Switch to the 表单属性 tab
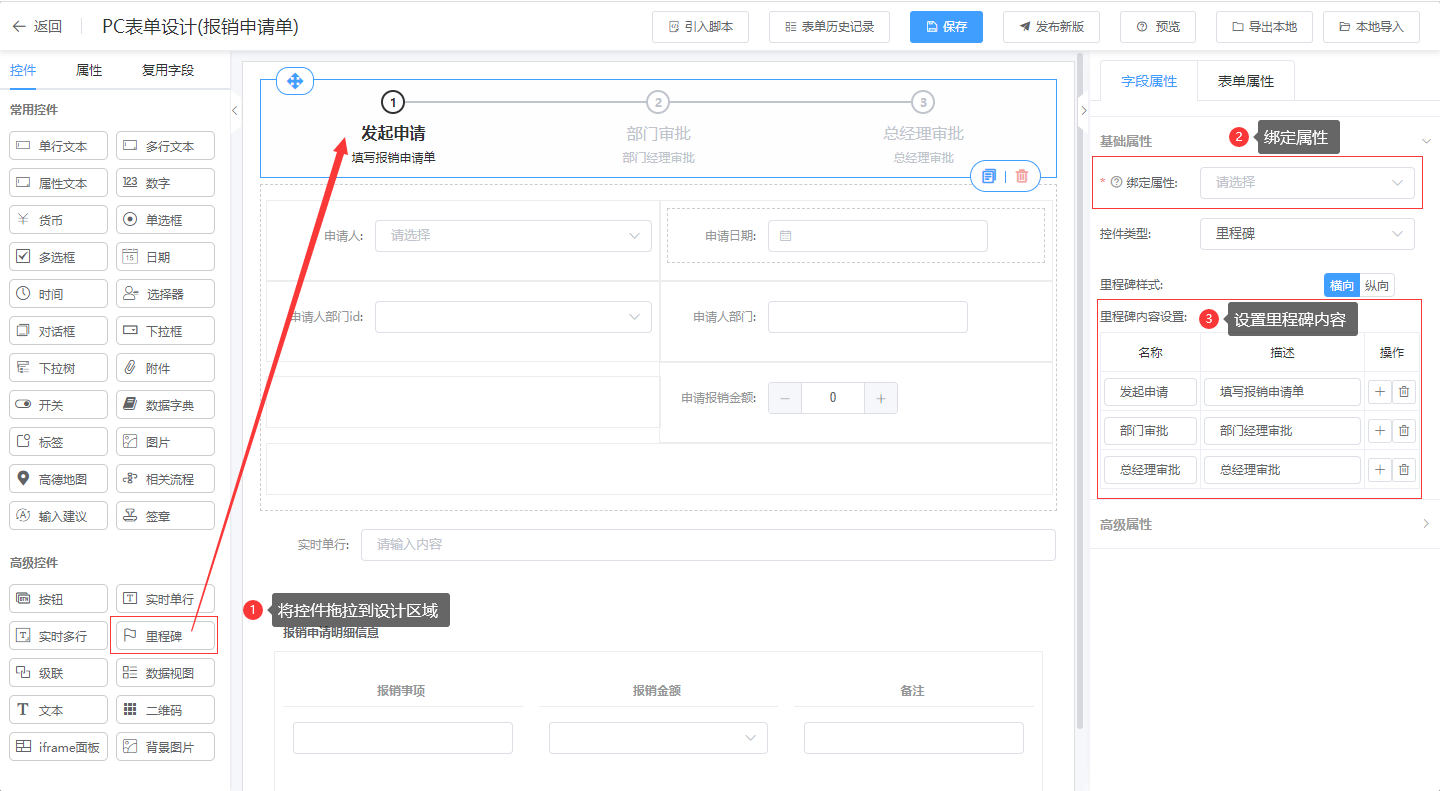This screenshot has width=1440, height=791. [x=1245, y=81]
